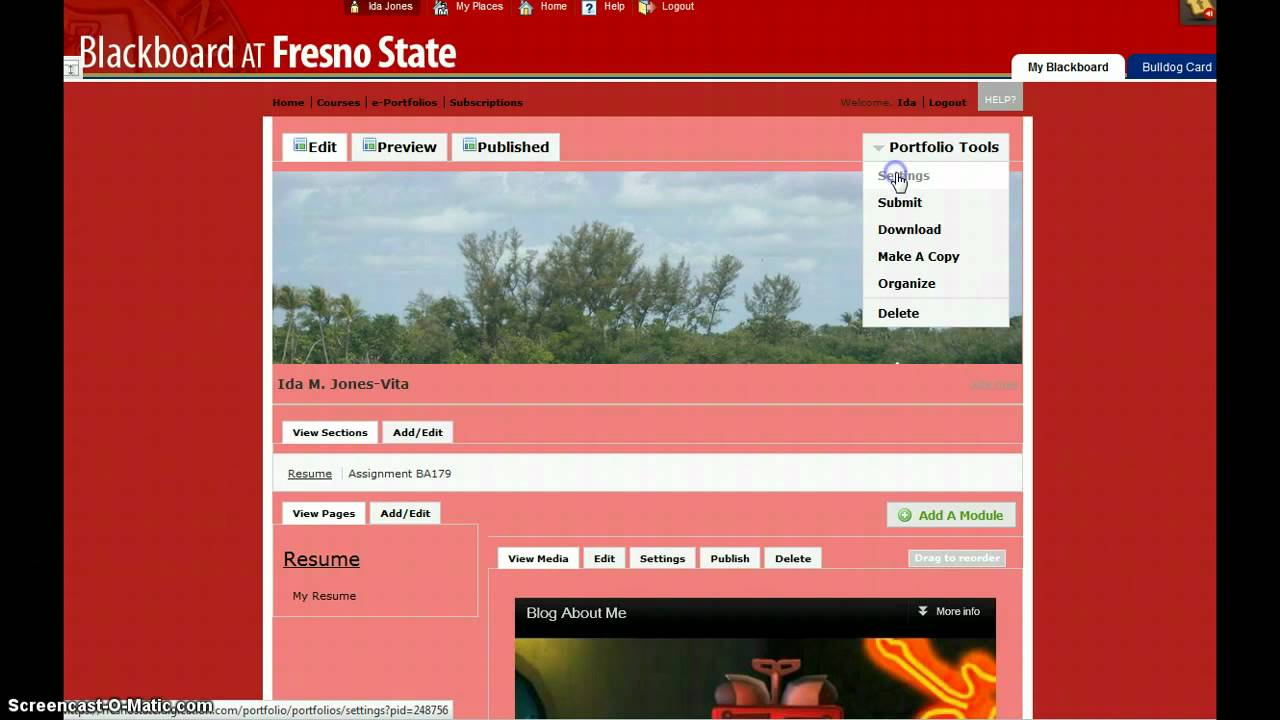Screen dimensions: 1280x720
Task: Click More info on the video header
Action: pyautogui.click(x=949, y=611)
